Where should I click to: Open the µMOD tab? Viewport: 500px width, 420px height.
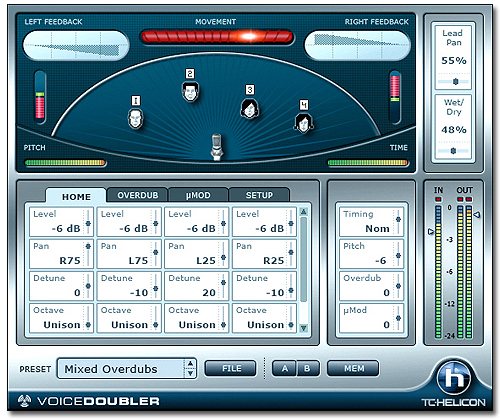click(x=198, y=195)
